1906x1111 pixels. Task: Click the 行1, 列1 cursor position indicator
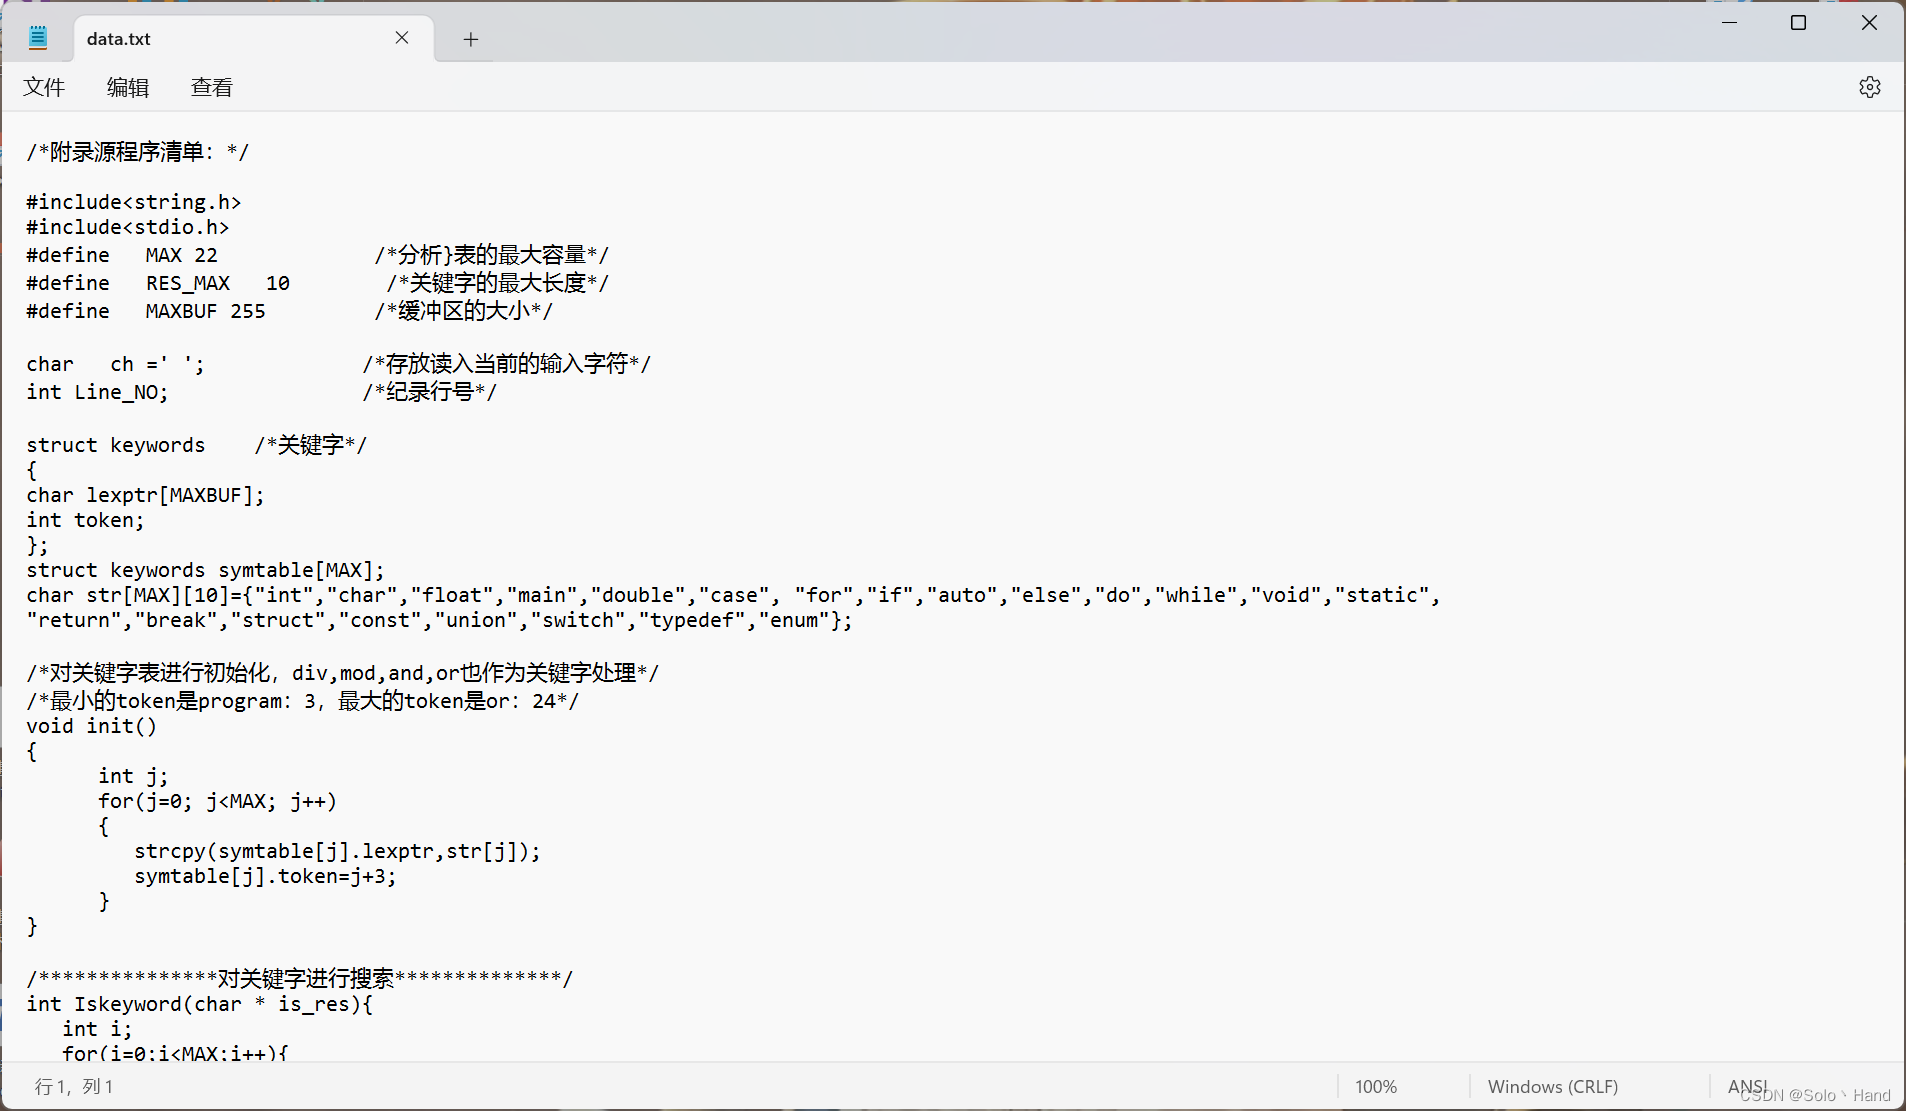[73, 1086]
